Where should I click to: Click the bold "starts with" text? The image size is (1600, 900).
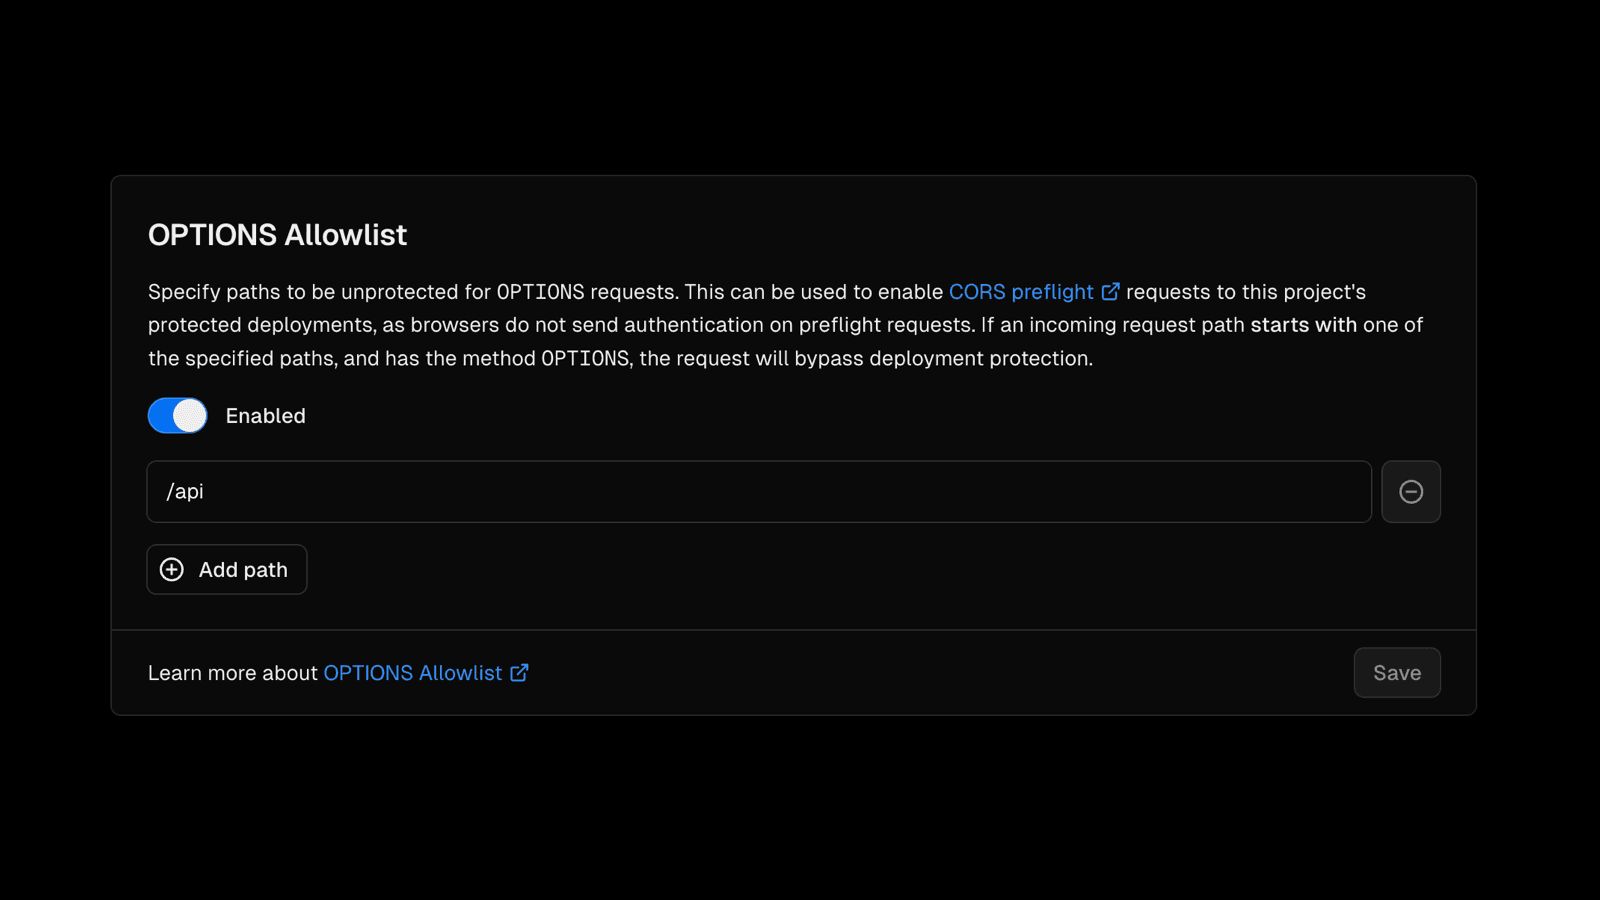pos(1303,325)
